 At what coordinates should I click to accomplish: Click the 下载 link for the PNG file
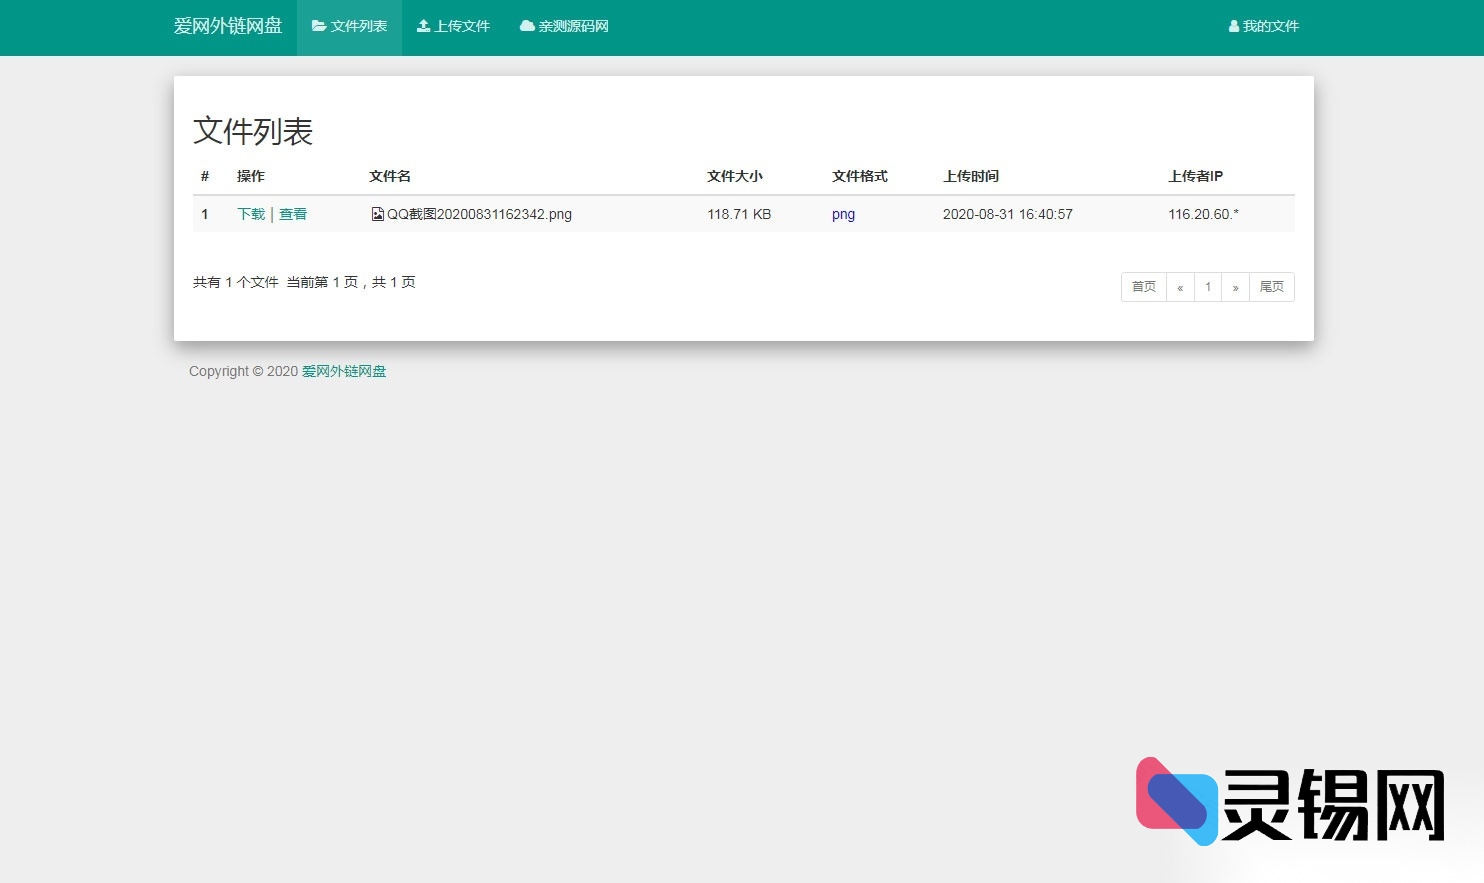pos(250,213)
